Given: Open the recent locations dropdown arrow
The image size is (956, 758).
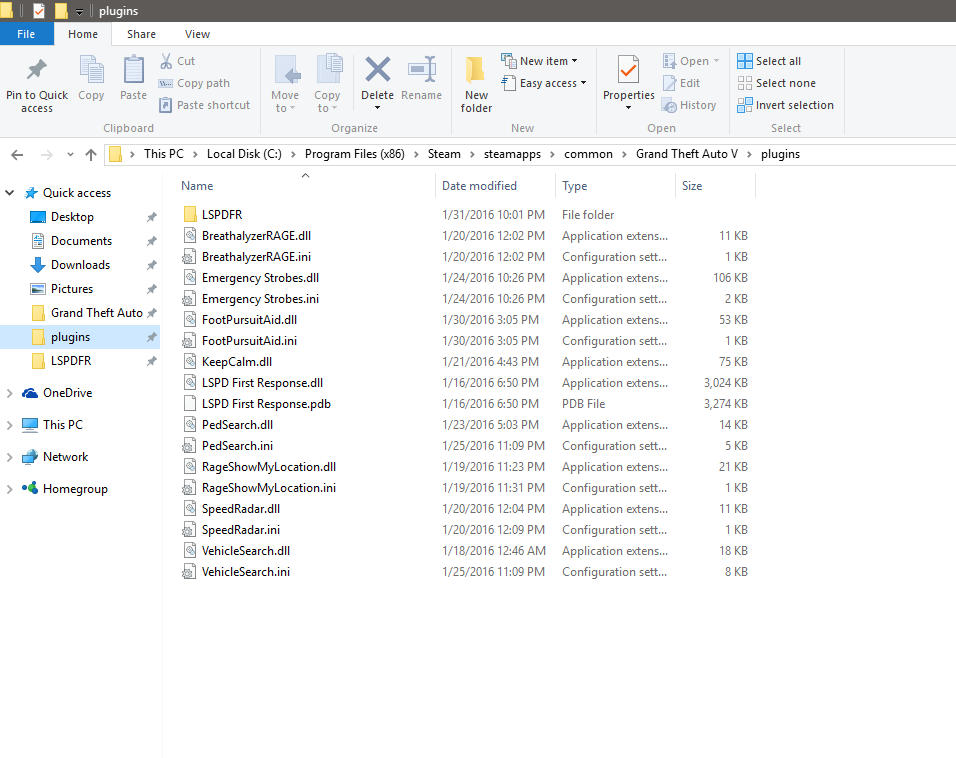Looking at the screenshot, I should (70, 155).
